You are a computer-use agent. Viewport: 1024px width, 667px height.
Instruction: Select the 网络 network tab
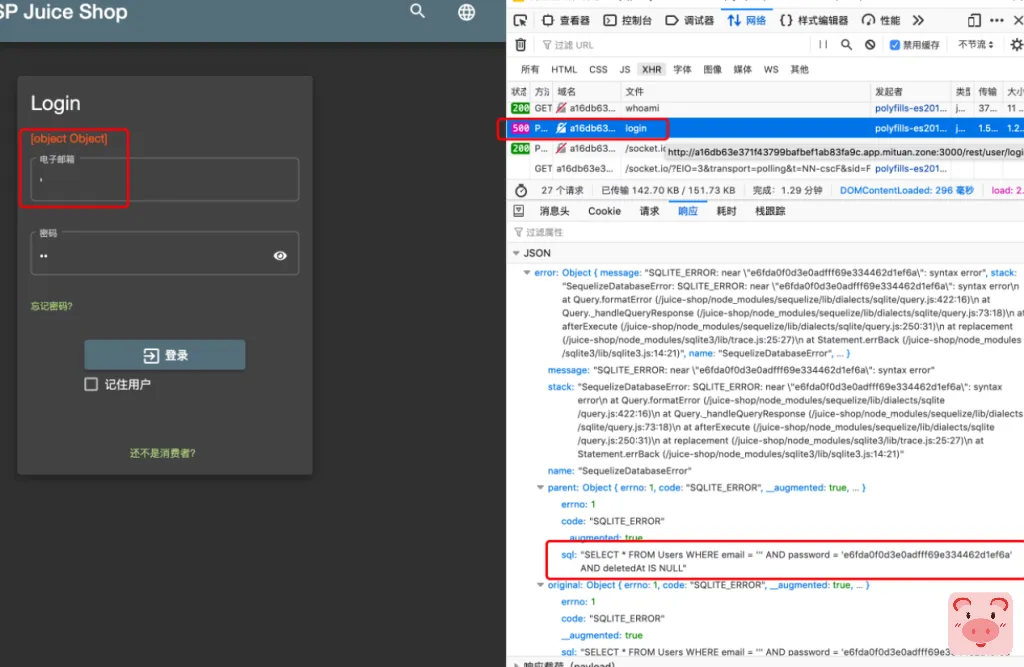(746, 20)
